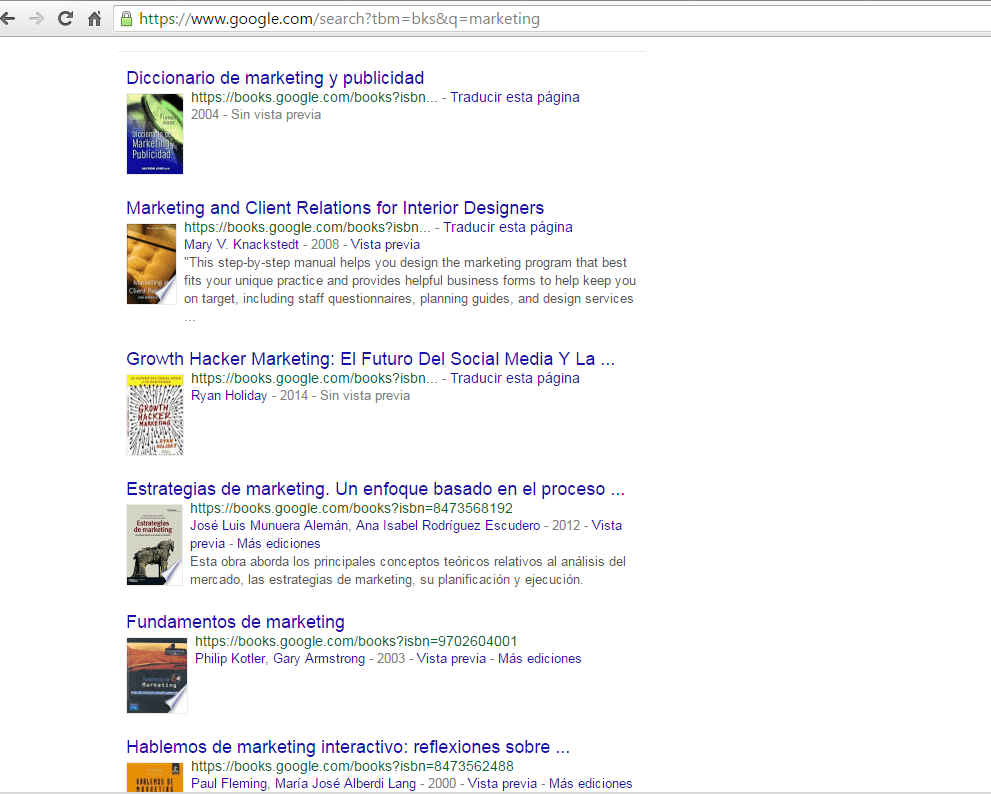991x794 pixels.
Task: Click the browser forward arrow
Action: 37,18
